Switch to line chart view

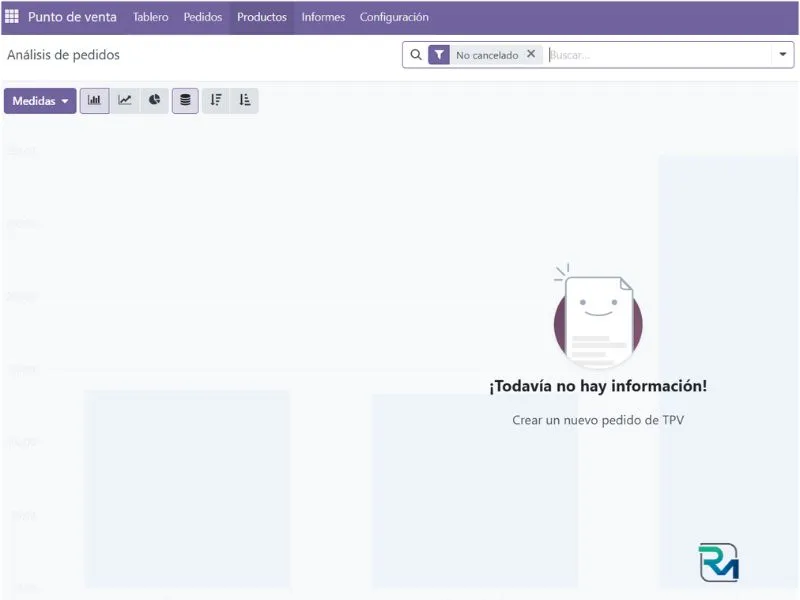tap(125, 100)
